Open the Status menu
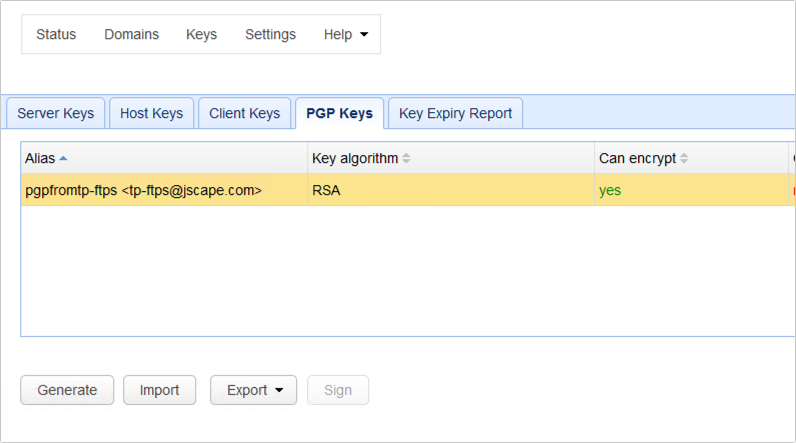The height and width of the screenshot is (443, 796). [56, 35]
